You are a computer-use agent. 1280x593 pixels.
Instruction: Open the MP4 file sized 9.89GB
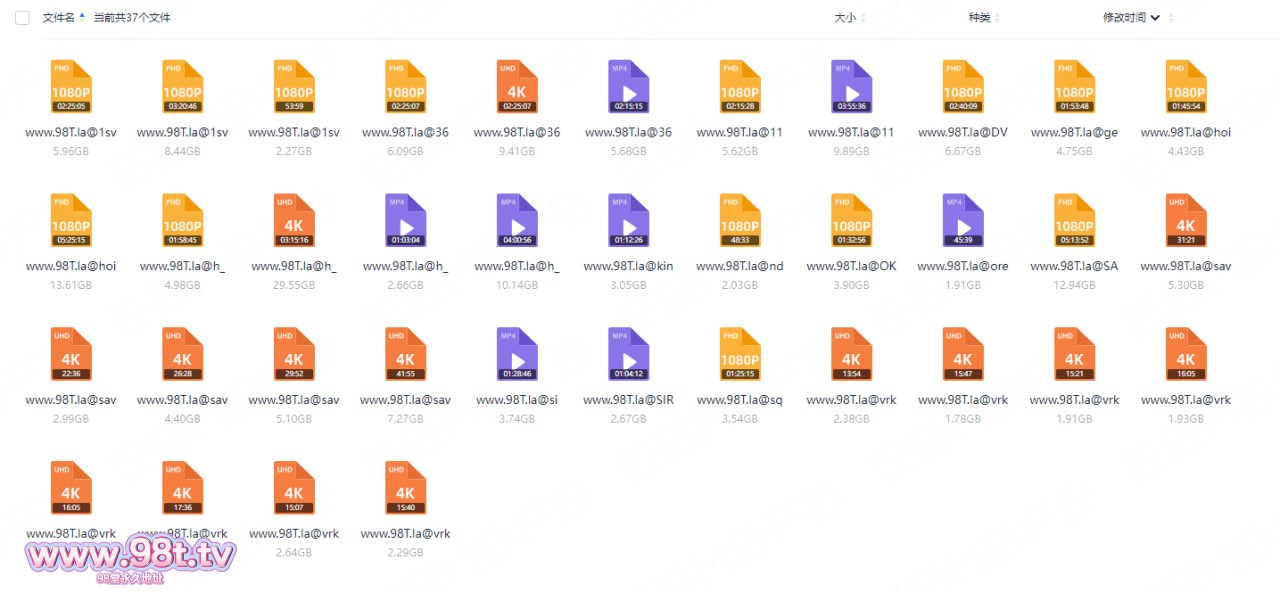coord(851,87)
